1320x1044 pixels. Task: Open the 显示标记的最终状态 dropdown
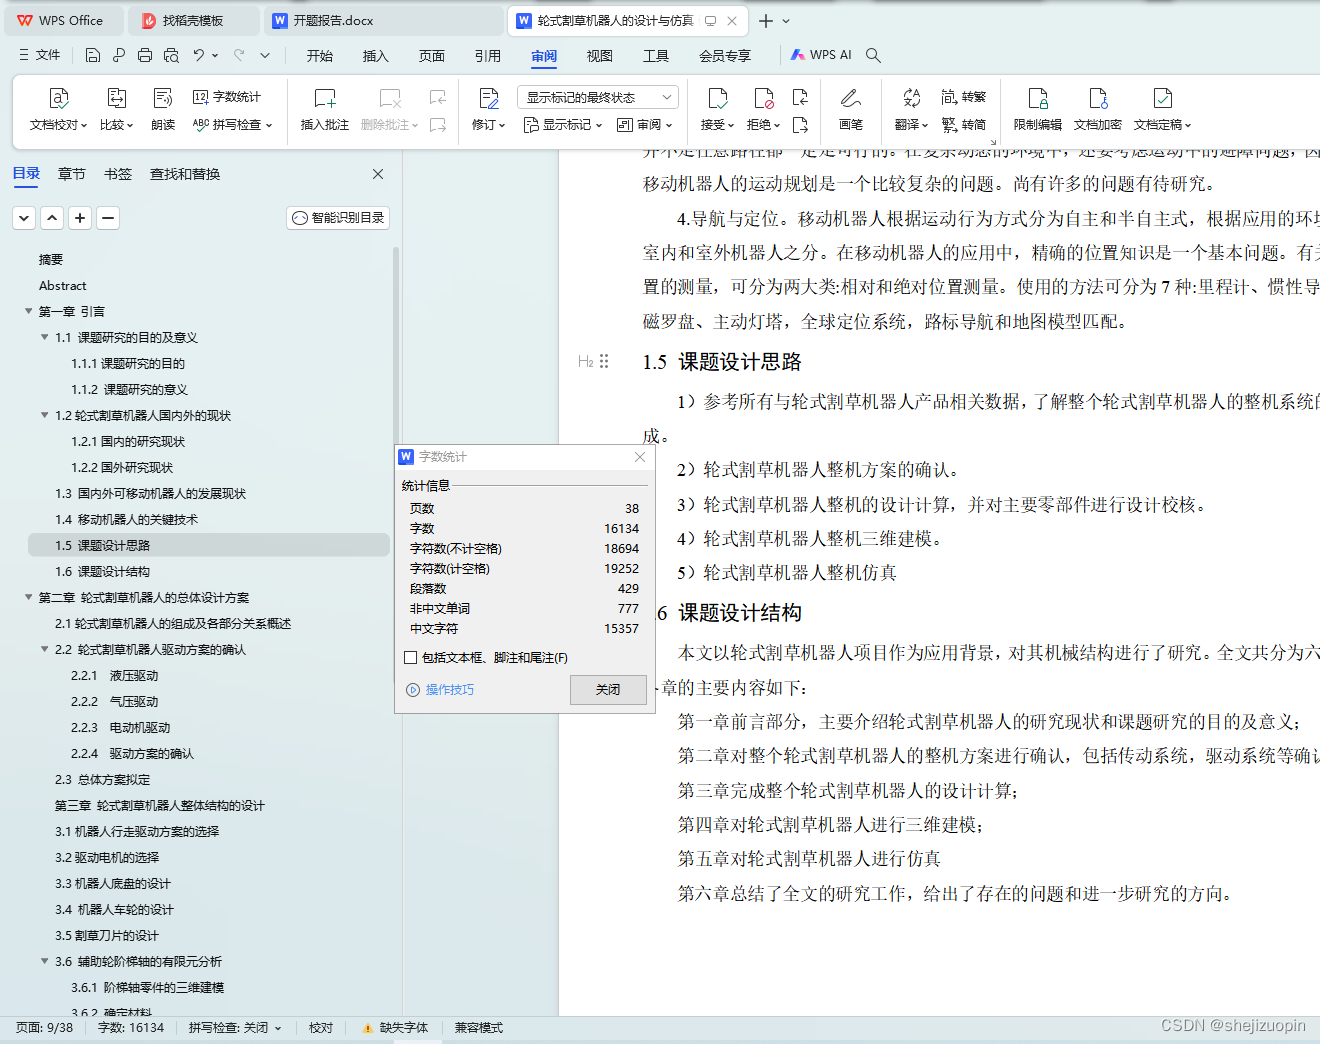point(598,97)
